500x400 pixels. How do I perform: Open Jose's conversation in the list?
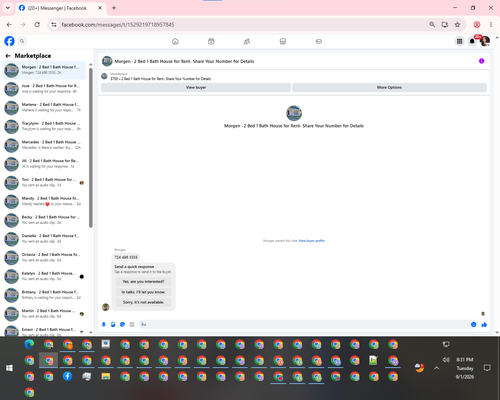44,89
